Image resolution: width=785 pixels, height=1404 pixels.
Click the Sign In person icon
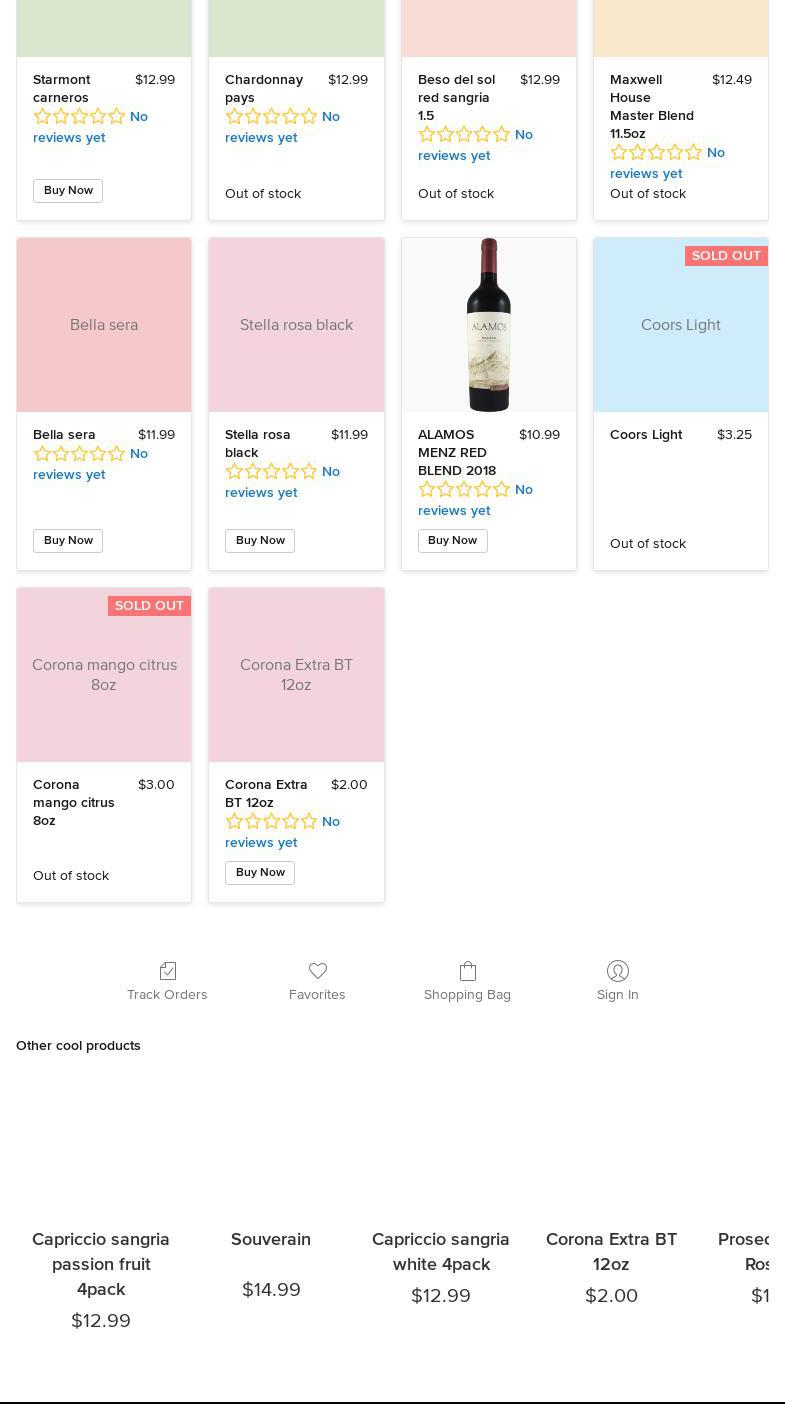point(617,971)
